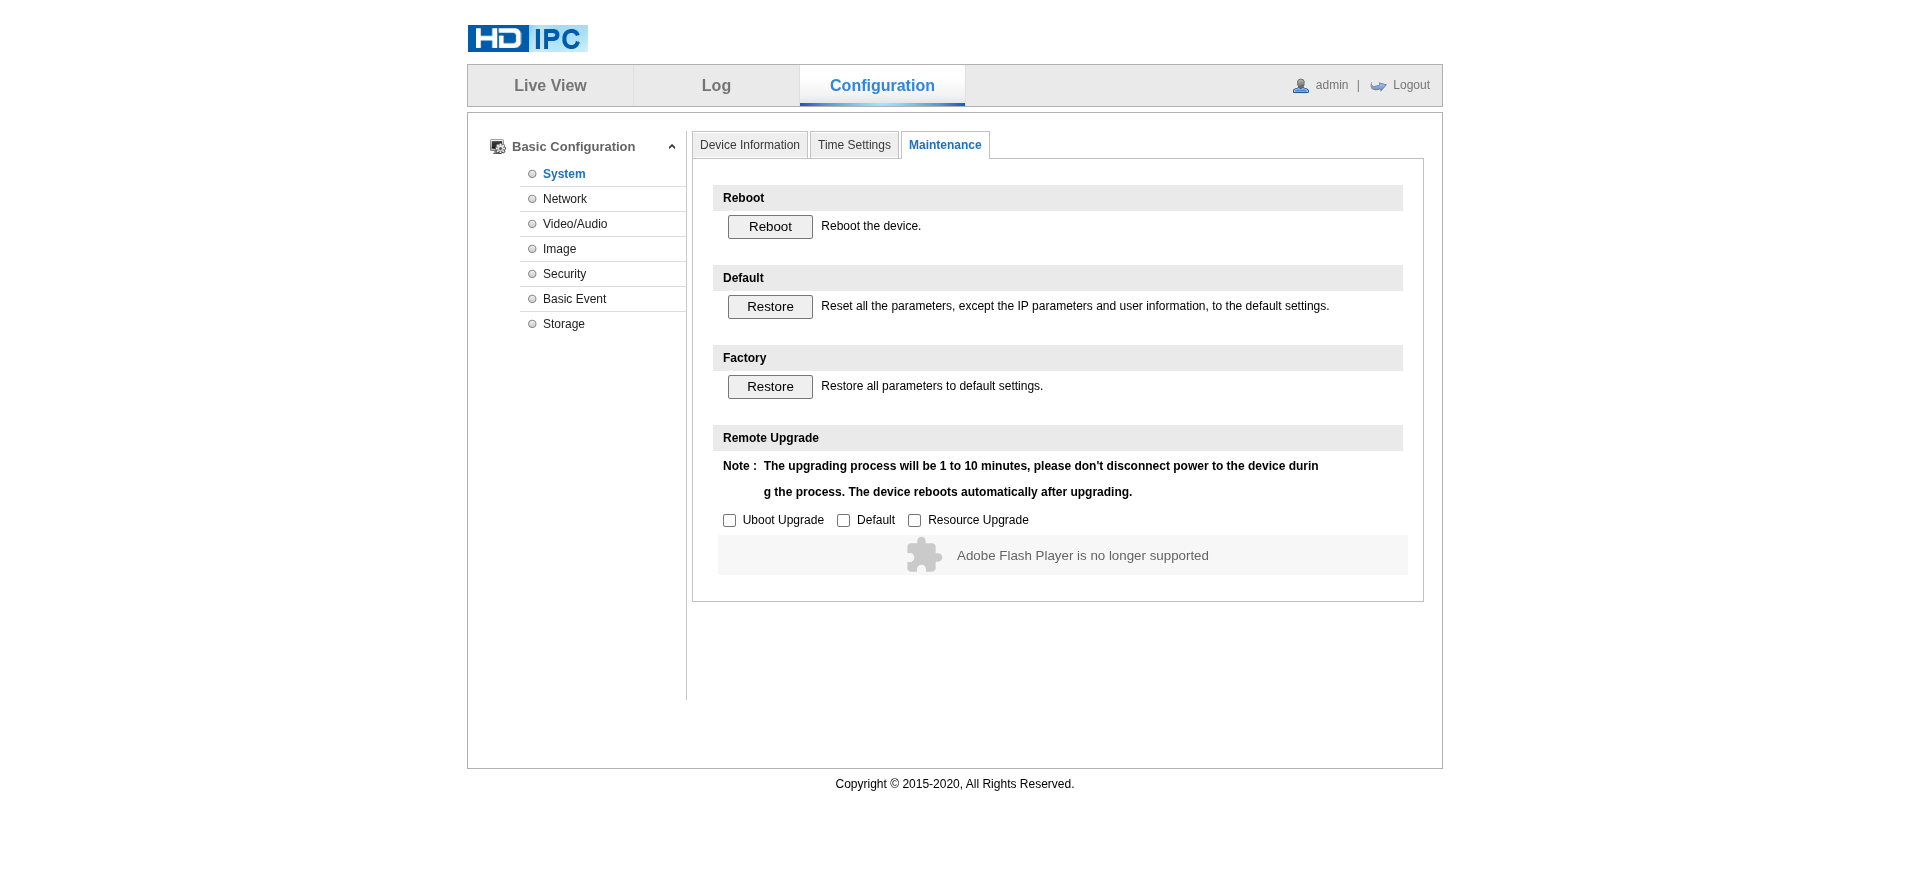Open the Video/Audio settings item
1910x894 pixels.
(x=575, y=224)
